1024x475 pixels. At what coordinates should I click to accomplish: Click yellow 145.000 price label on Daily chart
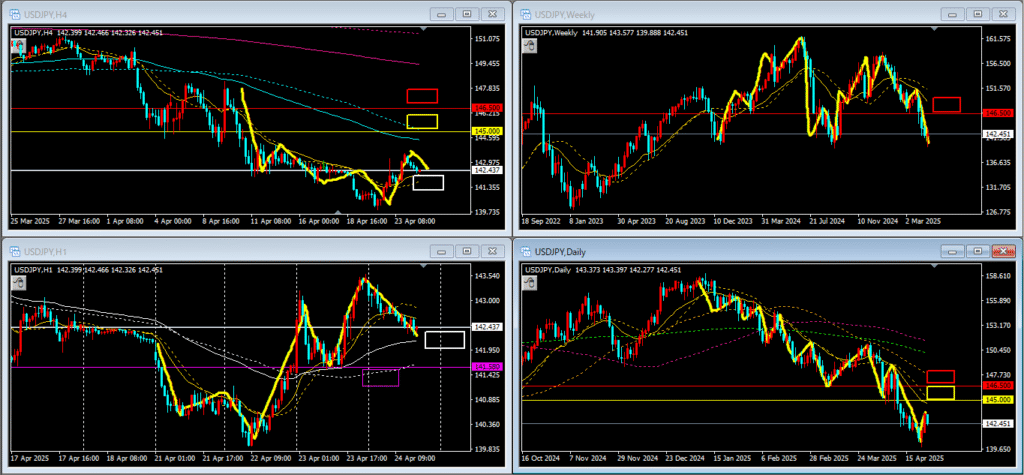tap(997, 399)
